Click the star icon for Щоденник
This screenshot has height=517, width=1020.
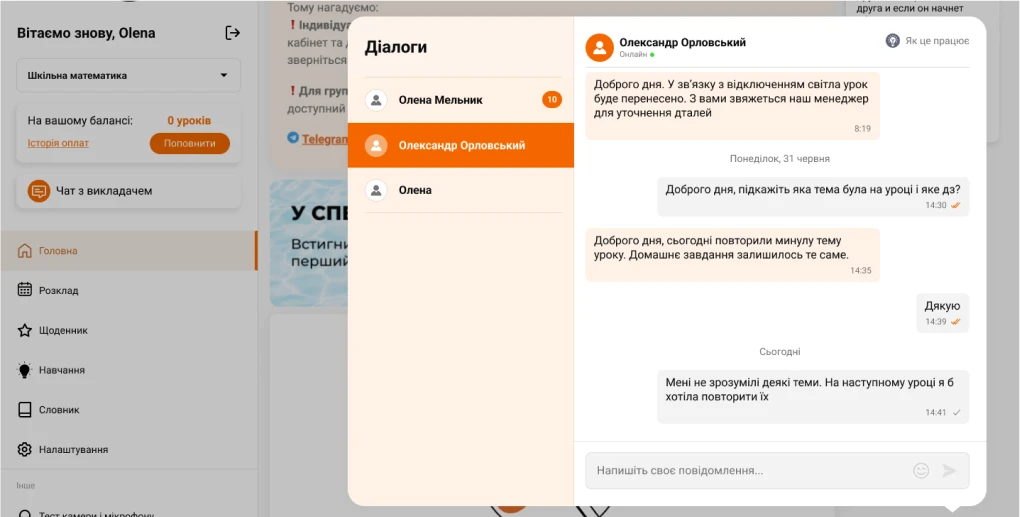click(x=25, y=330)
